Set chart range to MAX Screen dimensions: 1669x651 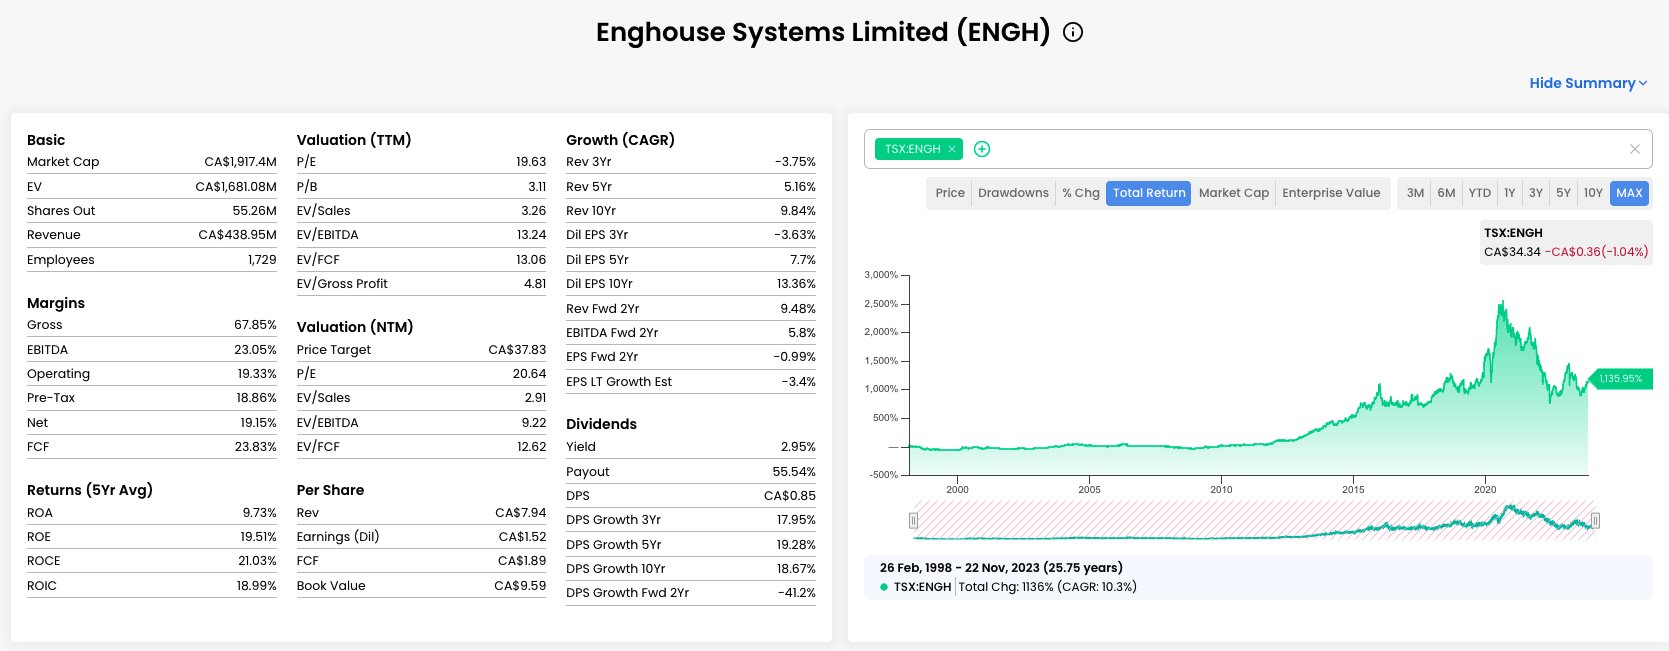[x=1629, y=193]
